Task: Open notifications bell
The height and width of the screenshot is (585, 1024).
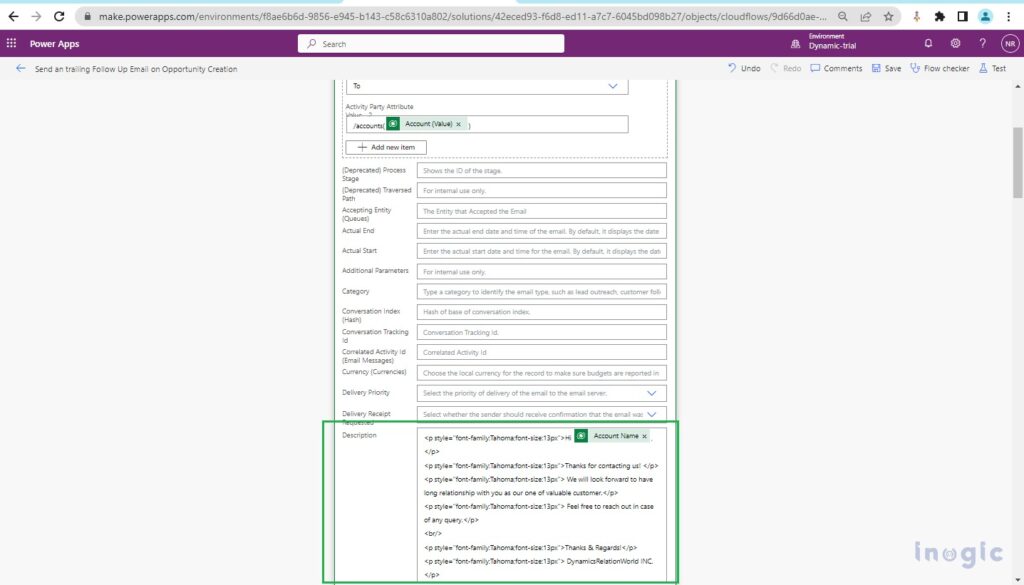Action: 928,43
